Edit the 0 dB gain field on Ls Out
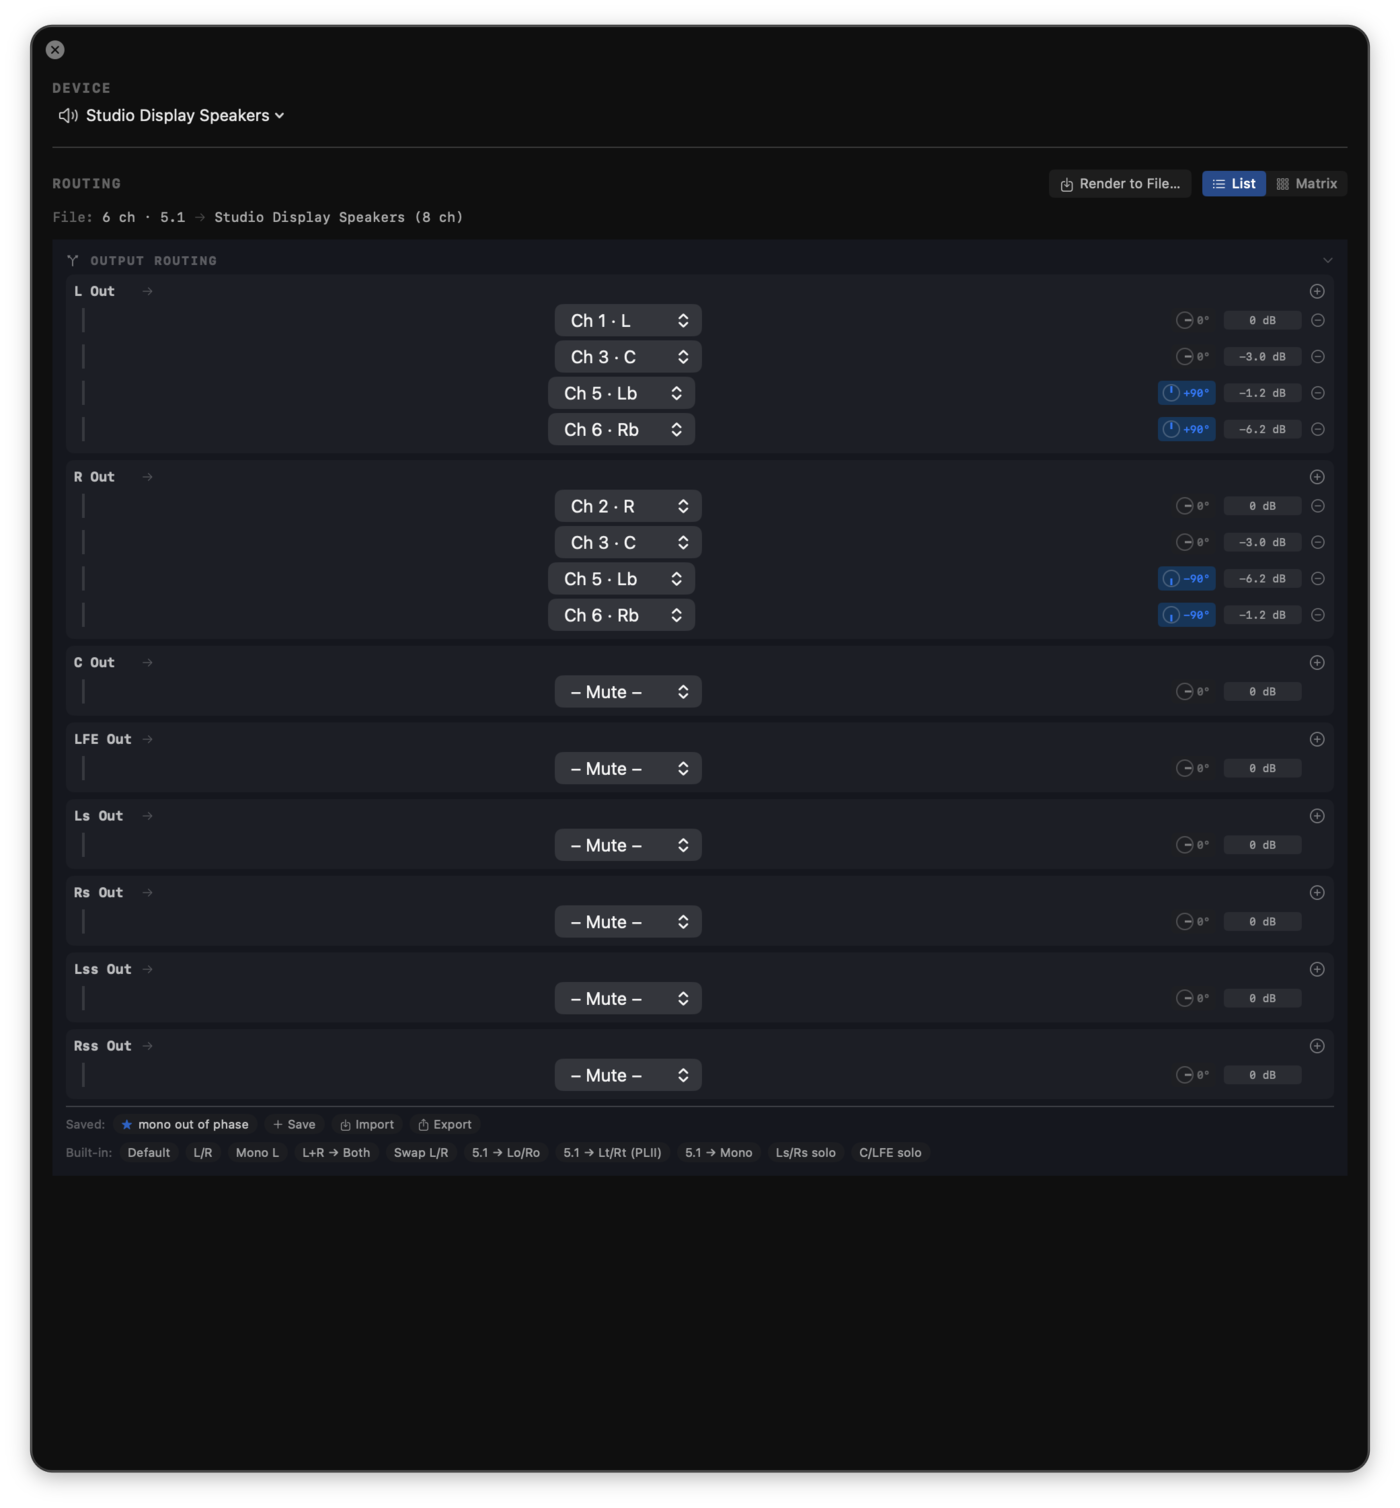 (x=1262, y=845)
